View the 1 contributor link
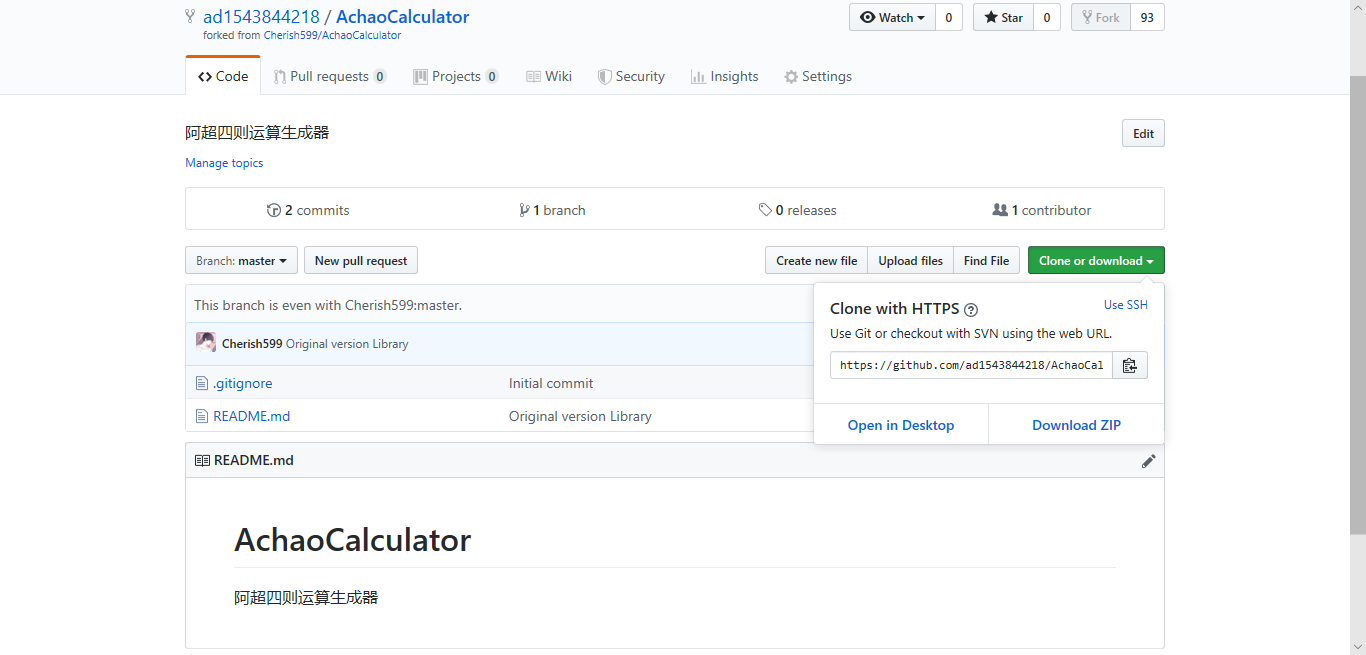Viewport: 1366px width, 655px height. 1041,210
